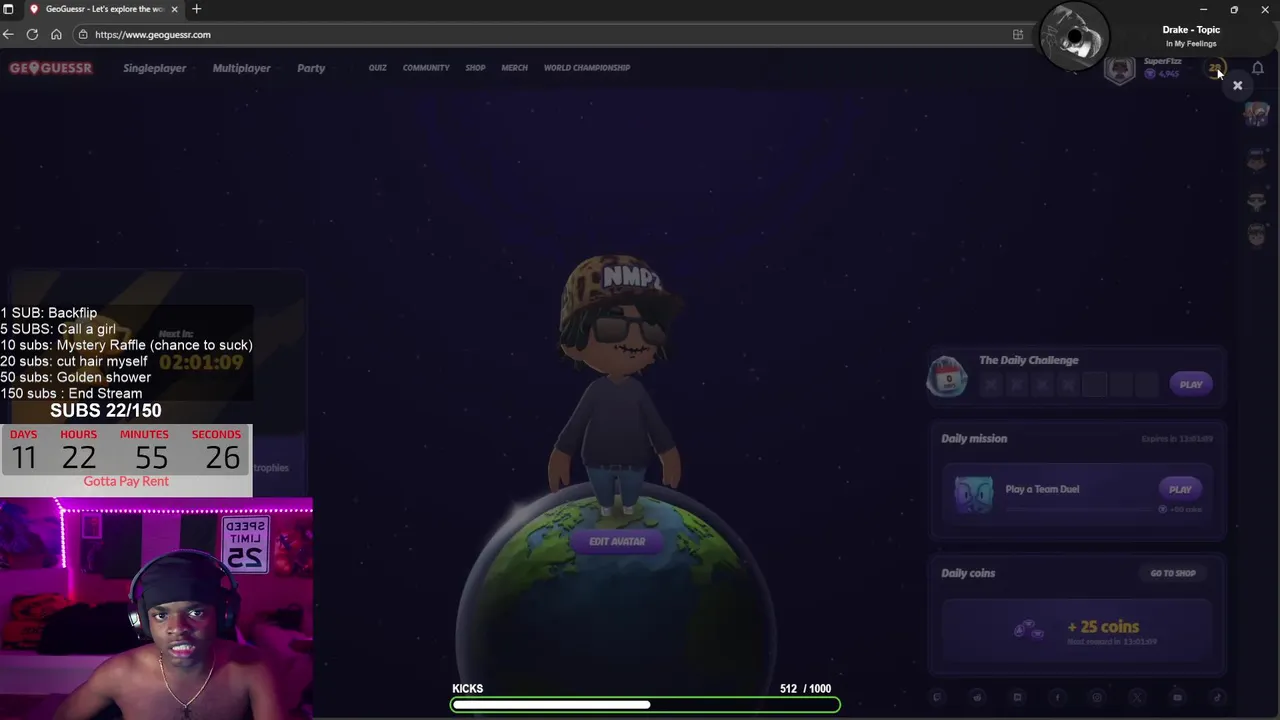Open the YouTube social icon in footer
The height and width of the screenshot is (720, 1280).
[x=1177, y=698]
